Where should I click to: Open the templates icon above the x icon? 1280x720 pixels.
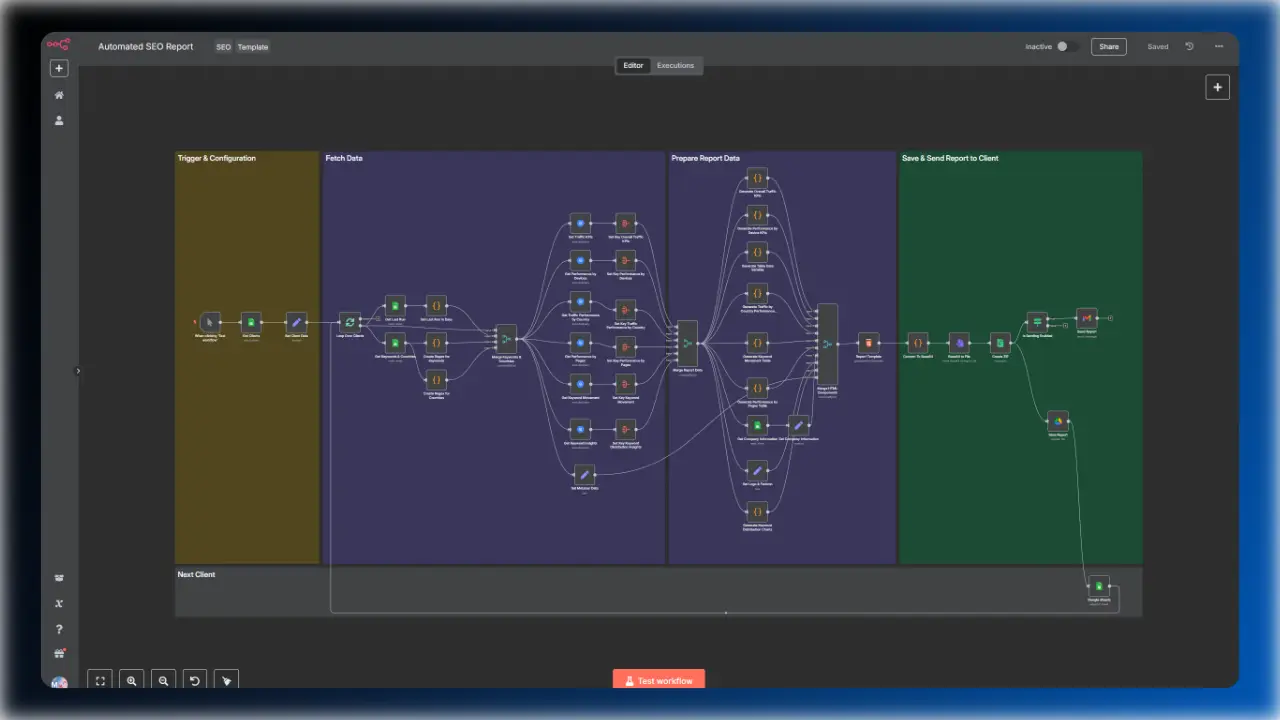pos(59,578)
